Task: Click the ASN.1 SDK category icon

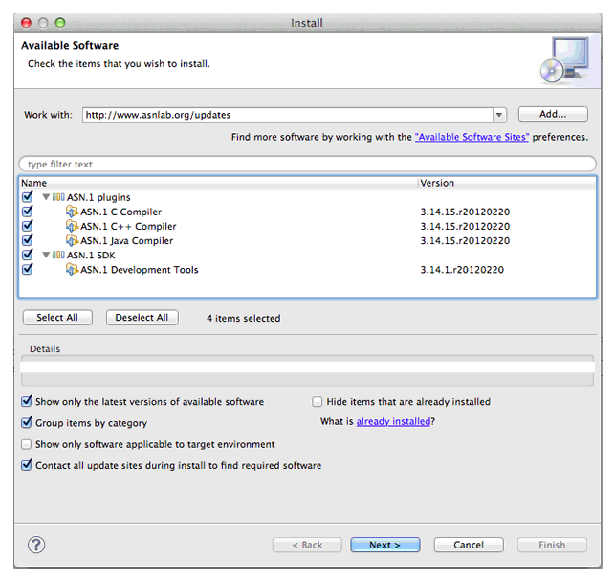Action: [x=59, y=255]
